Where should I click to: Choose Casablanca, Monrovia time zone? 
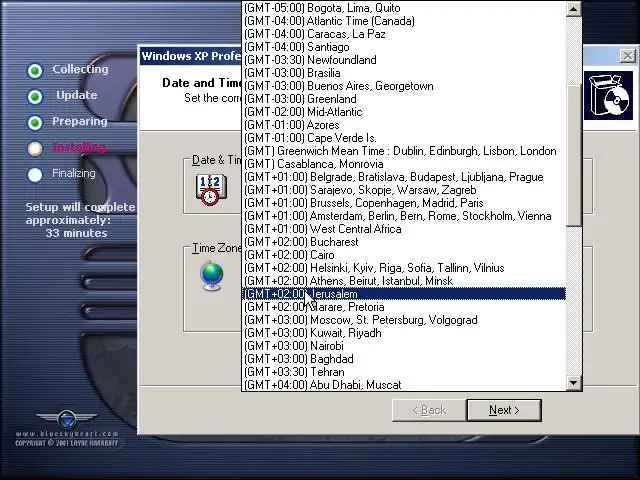click(x=404, y=164)
